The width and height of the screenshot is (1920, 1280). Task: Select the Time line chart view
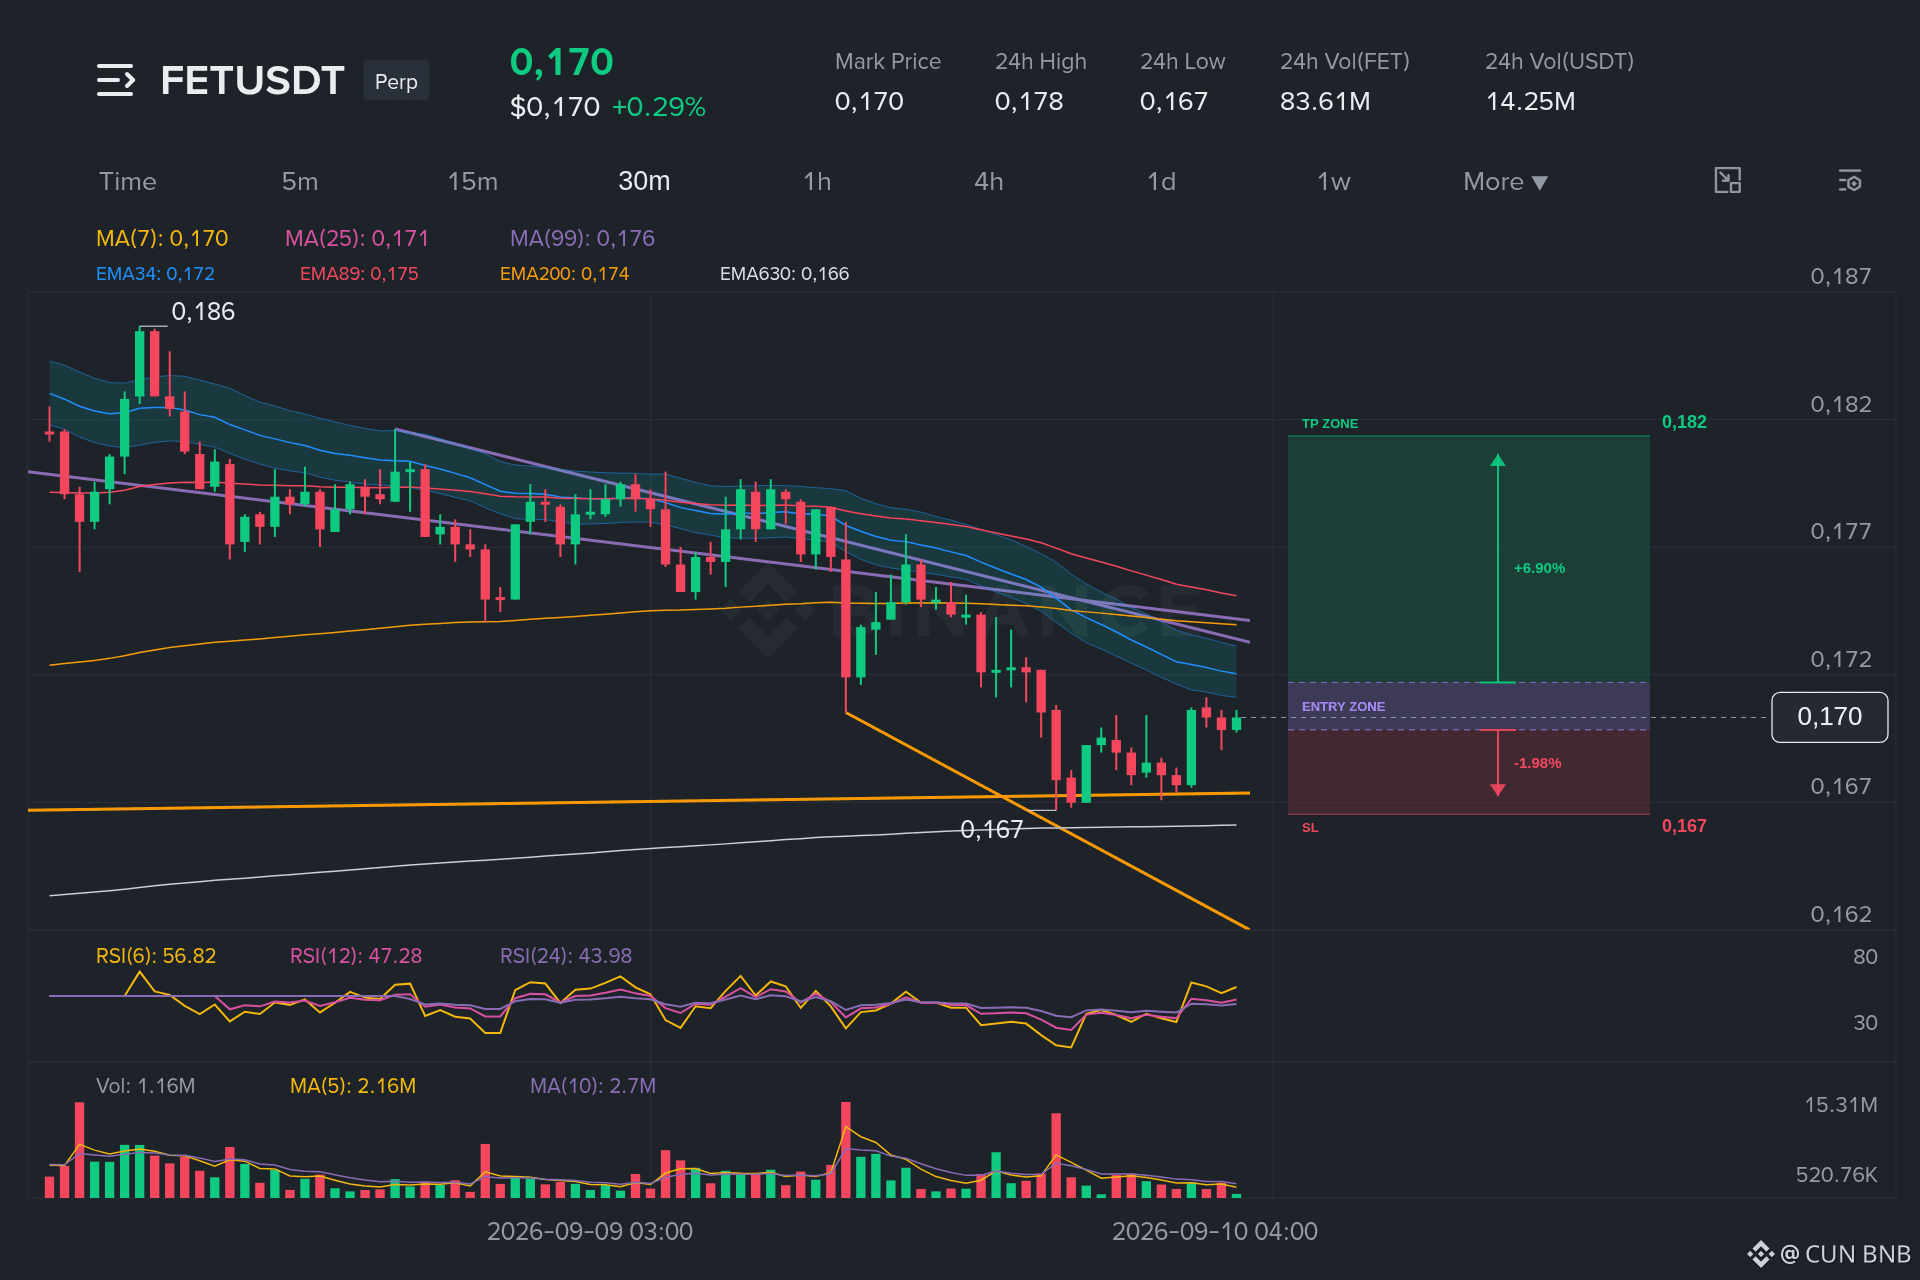128,181
